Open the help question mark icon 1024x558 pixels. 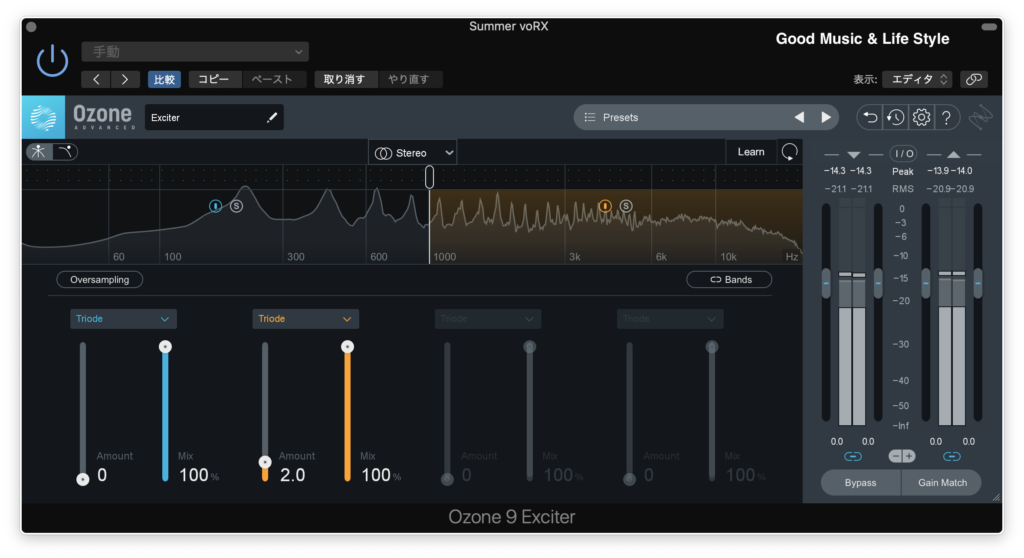(946, 118)
